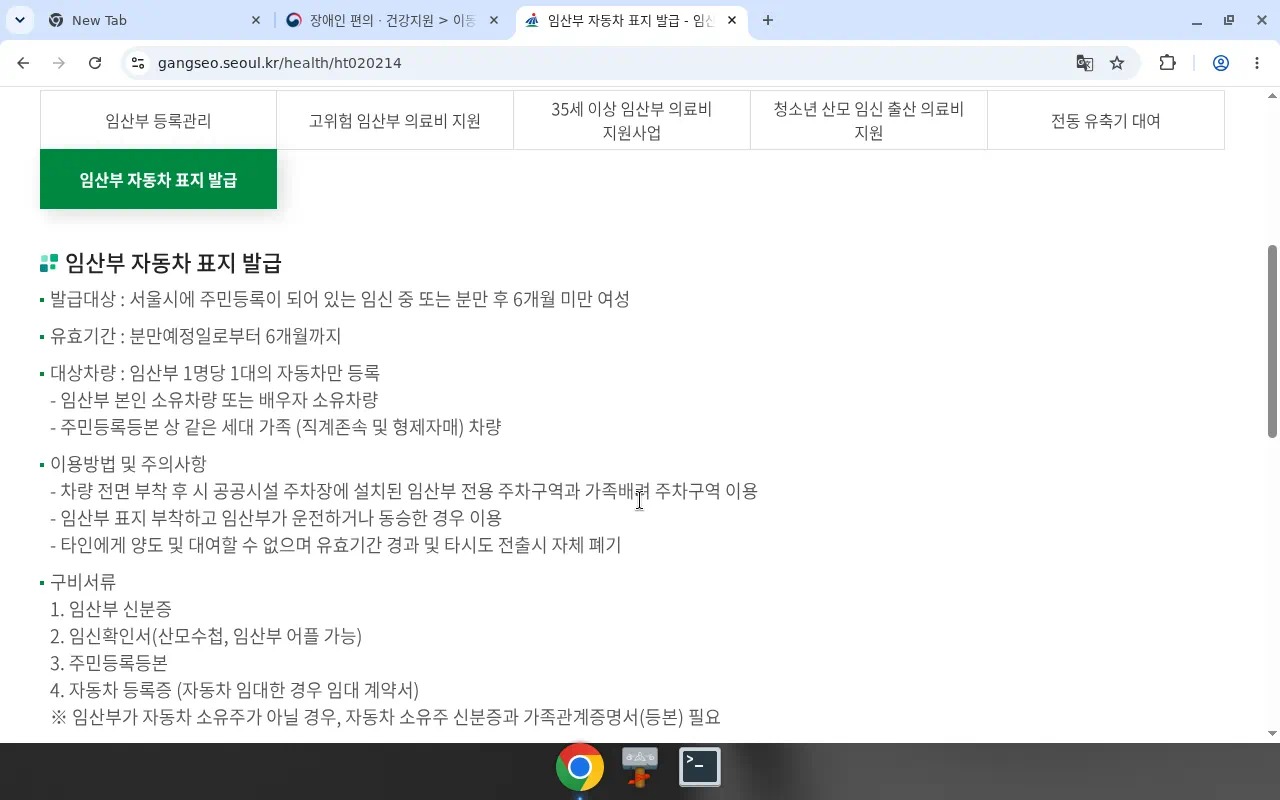
Task: Switch to the 장애인 편의 · 건강지원 tab
Action: pos(393,20)
